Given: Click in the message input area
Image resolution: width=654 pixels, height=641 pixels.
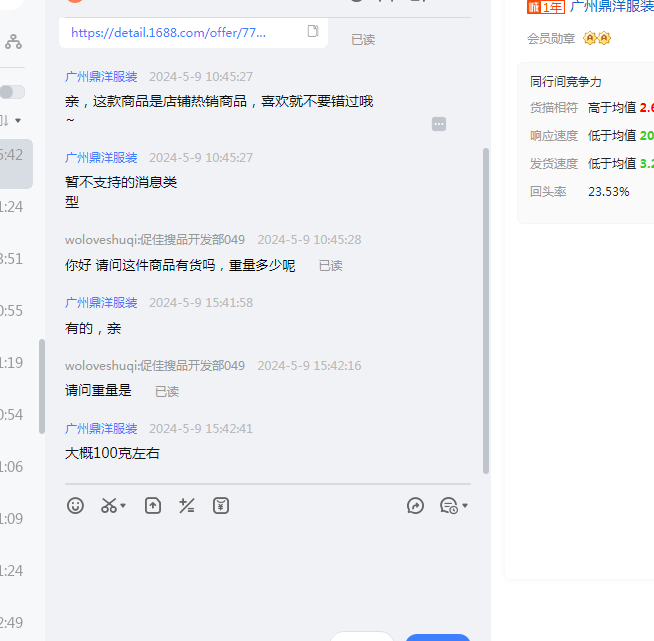Looking at the screenshot, I should tap(270, 570).
